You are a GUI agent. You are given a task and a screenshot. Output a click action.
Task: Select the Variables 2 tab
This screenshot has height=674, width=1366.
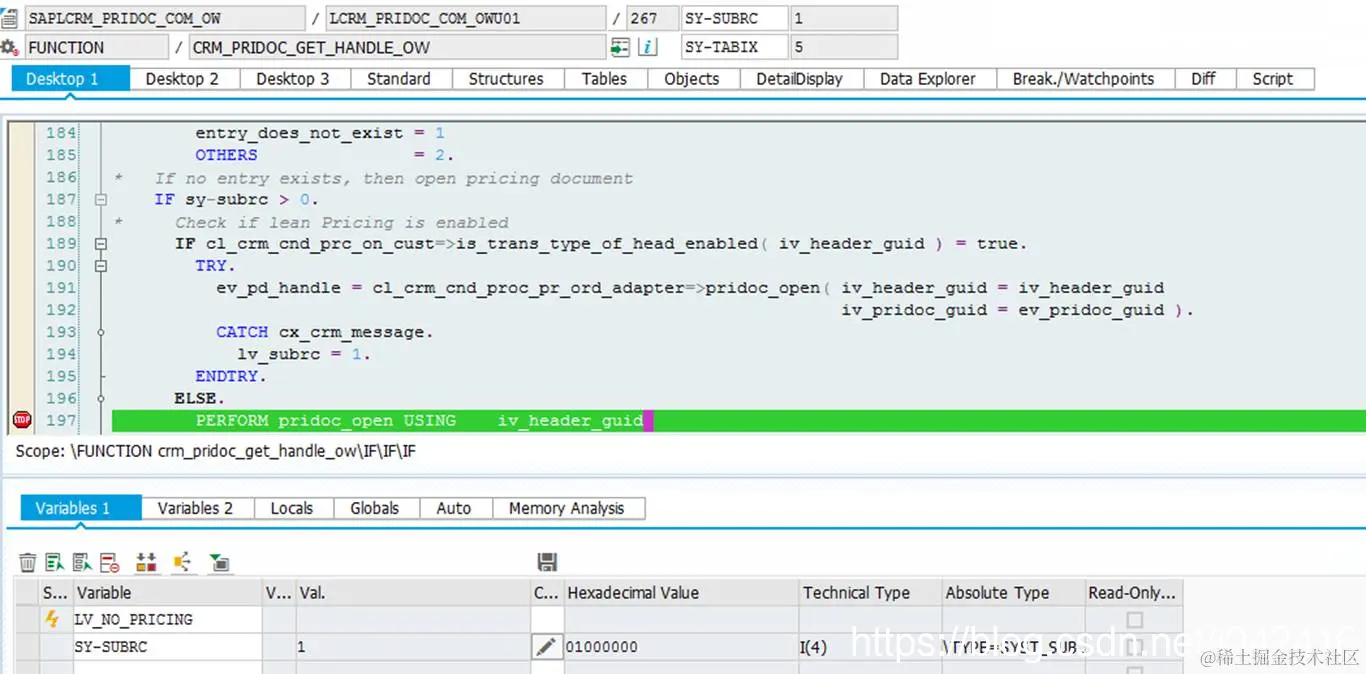tap(195, 508)
